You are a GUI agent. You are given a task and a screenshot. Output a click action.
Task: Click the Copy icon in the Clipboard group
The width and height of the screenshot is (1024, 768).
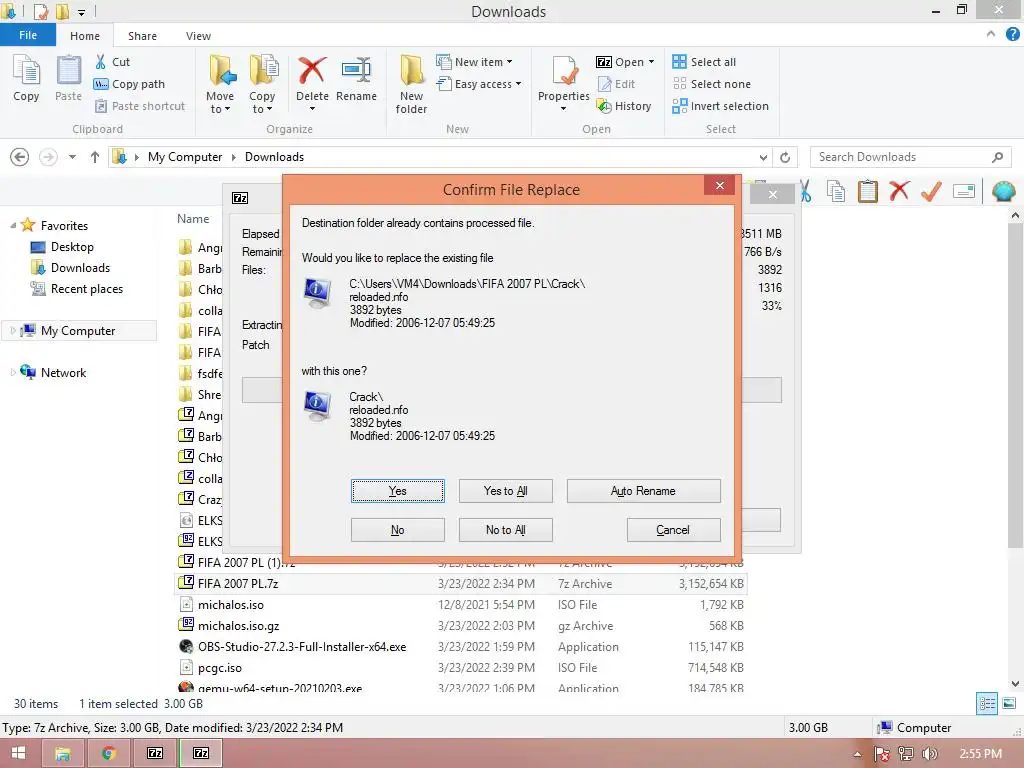26,71
